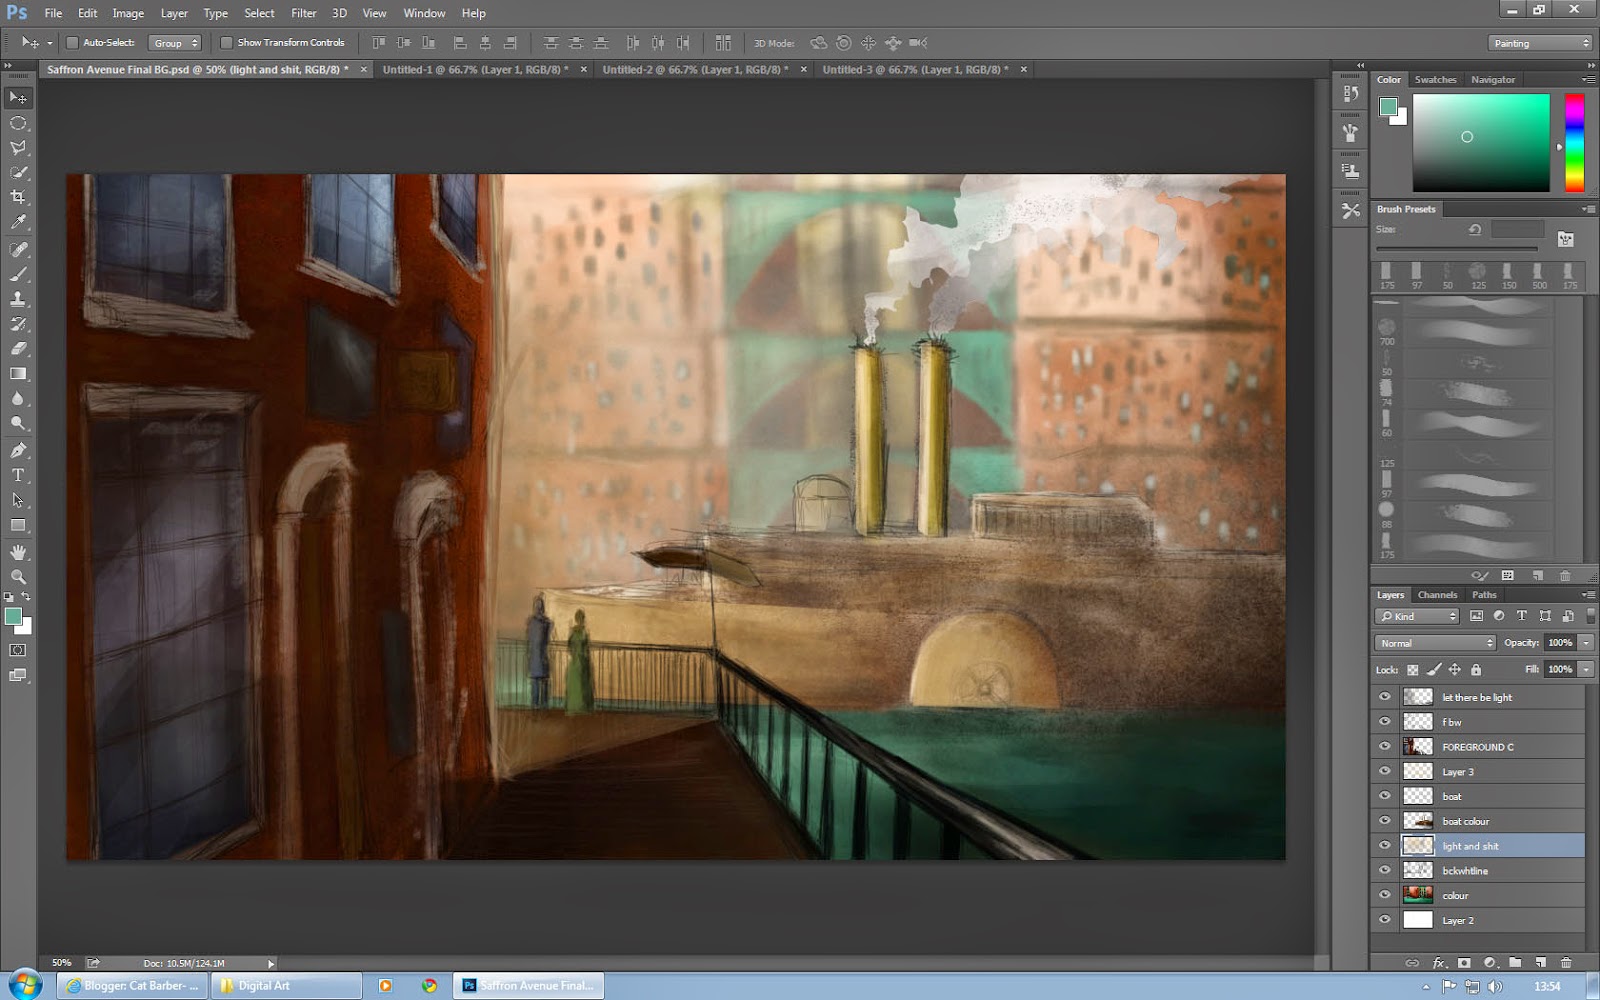The image size is (1600, 1000).
Task: Select the Zoom tool
Action: [x=18, y=577]
